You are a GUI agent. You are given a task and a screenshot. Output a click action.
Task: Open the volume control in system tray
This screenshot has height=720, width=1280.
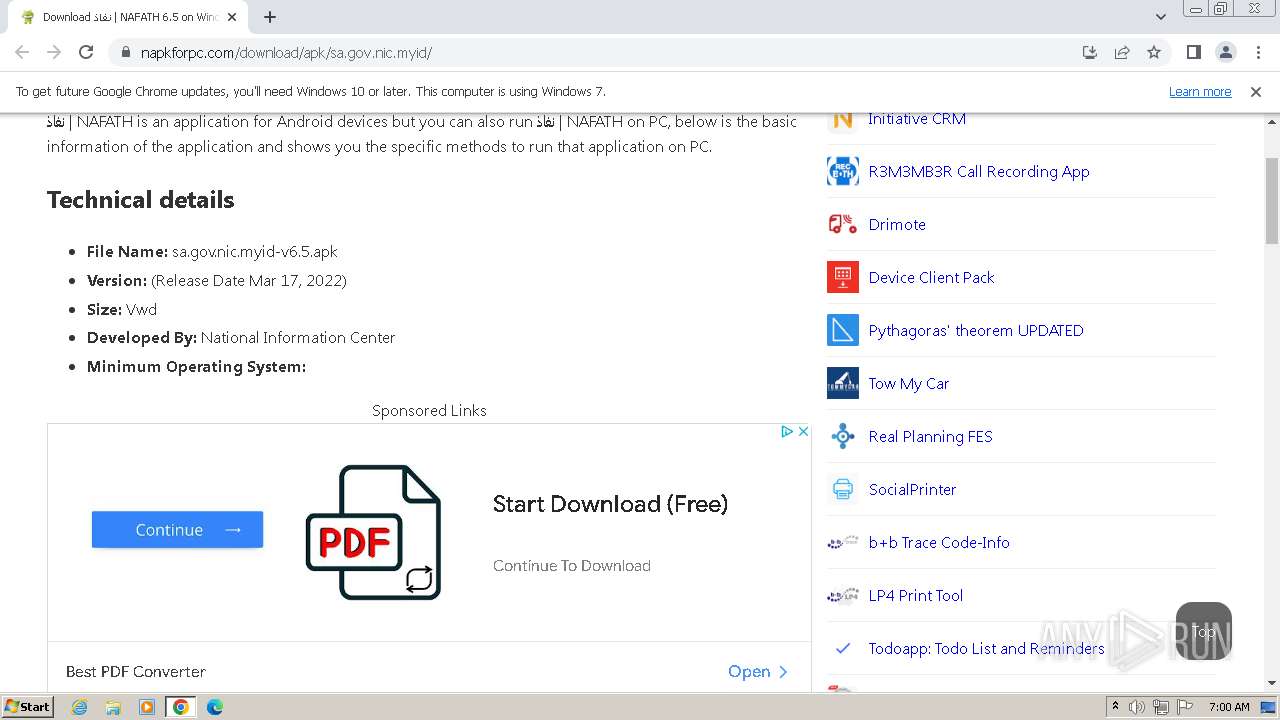1137,707
